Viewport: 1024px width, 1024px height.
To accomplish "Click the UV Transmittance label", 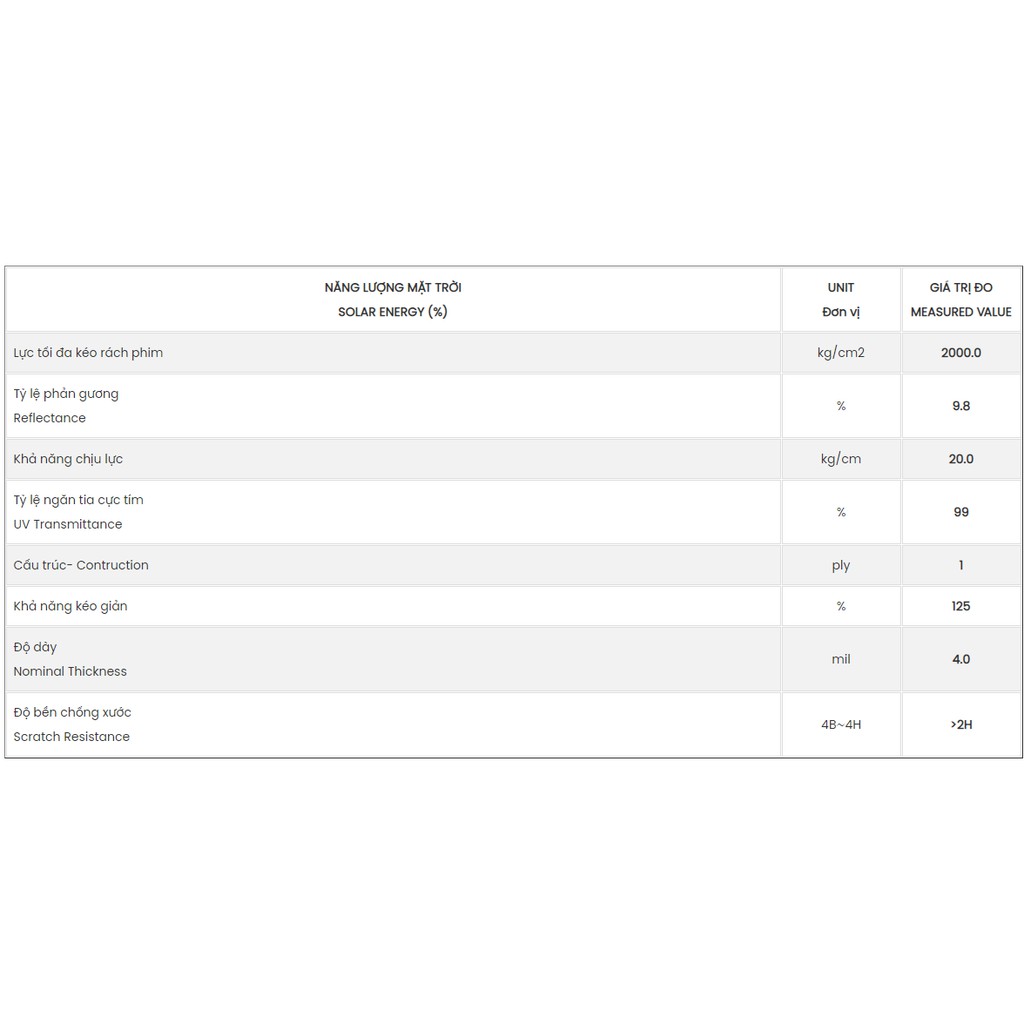I will click(x=68, y=524).
